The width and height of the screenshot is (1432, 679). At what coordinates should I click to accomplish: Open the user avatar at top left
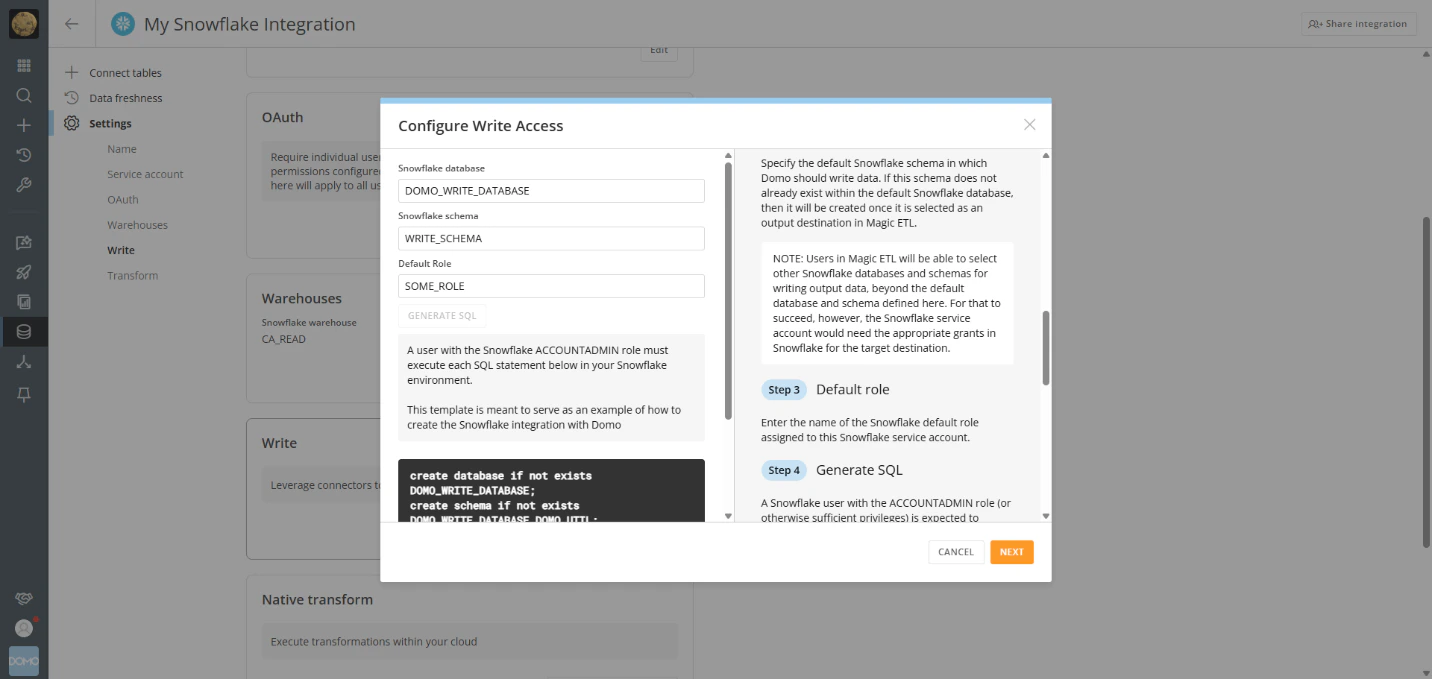click(x=24, y=24)
